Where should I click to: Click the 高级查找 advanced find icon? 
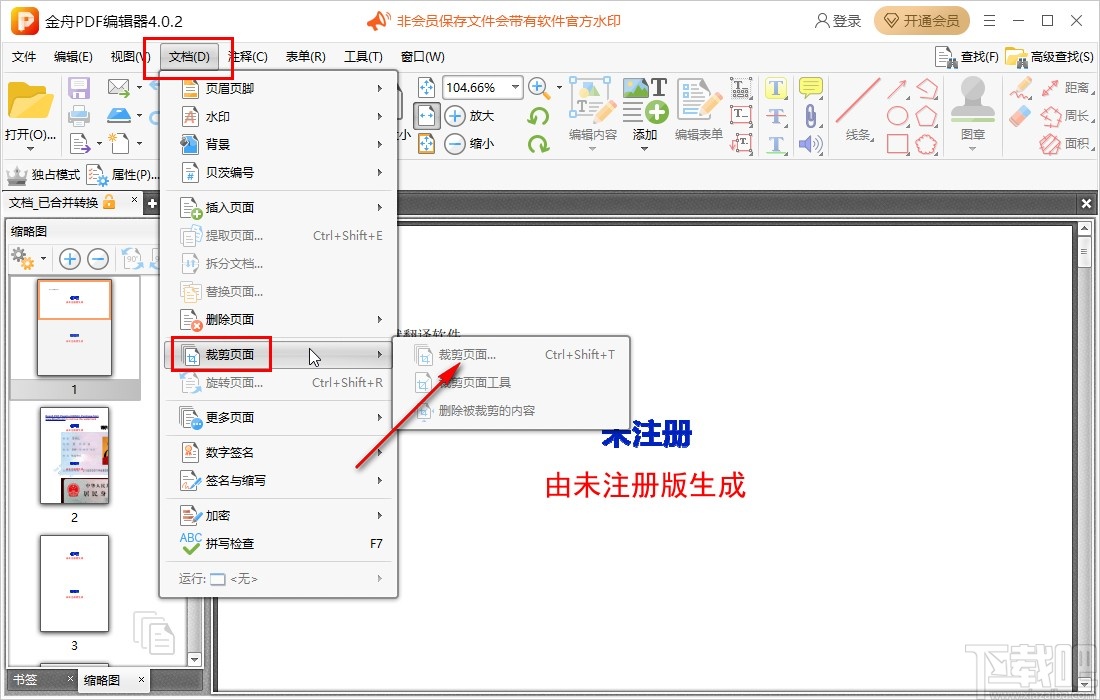point(1016,57)
